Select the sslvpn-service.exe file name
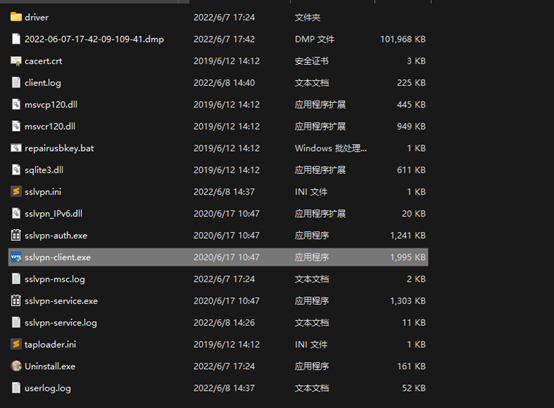Image resolution: width=554 pixels, height=408 pixels. 61,301
